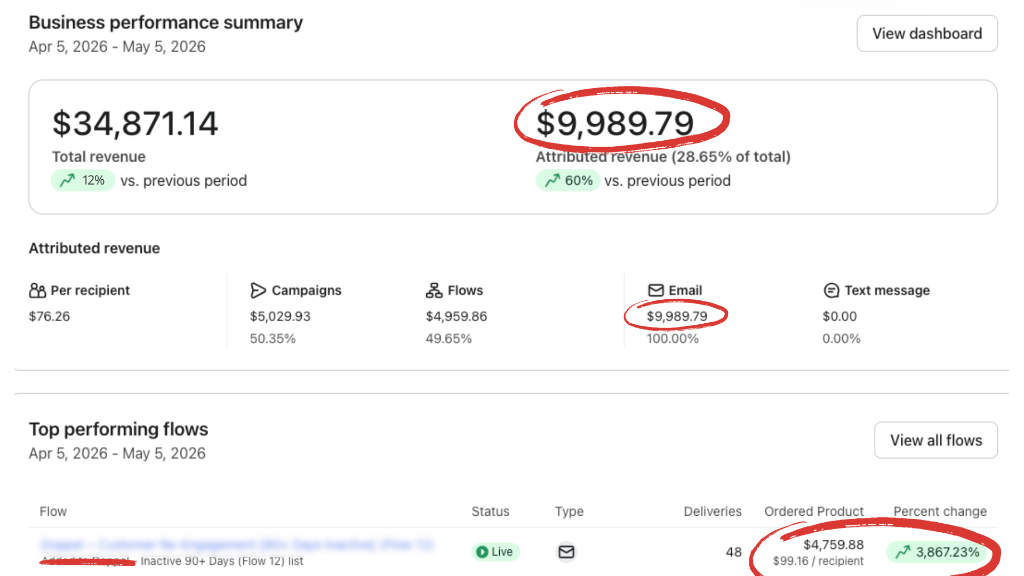This screenshot has height=576, width=1024.
Task: Click the Deliveries column header
Action: tap(712, 511)
